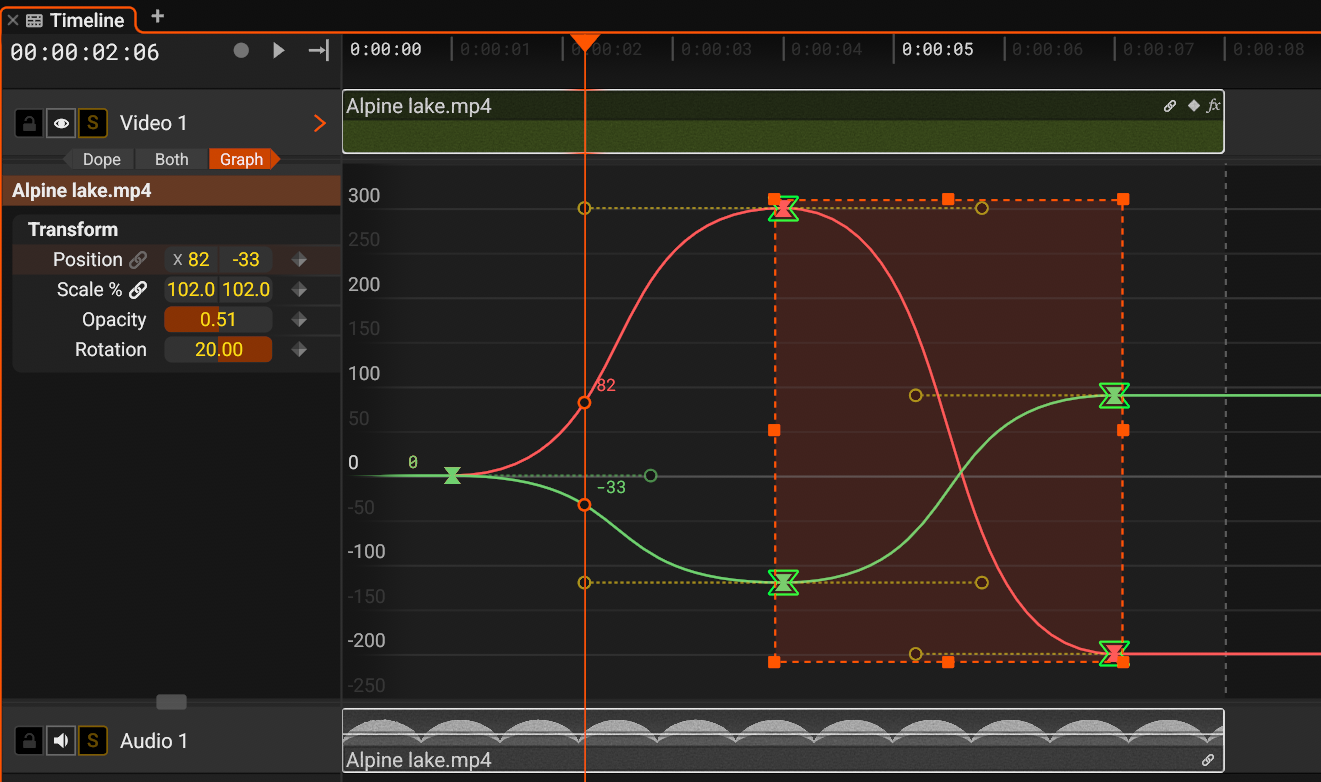Click selection box bottom-left corner handle
Screen dimensions: 1321x782
click(773, 662)
